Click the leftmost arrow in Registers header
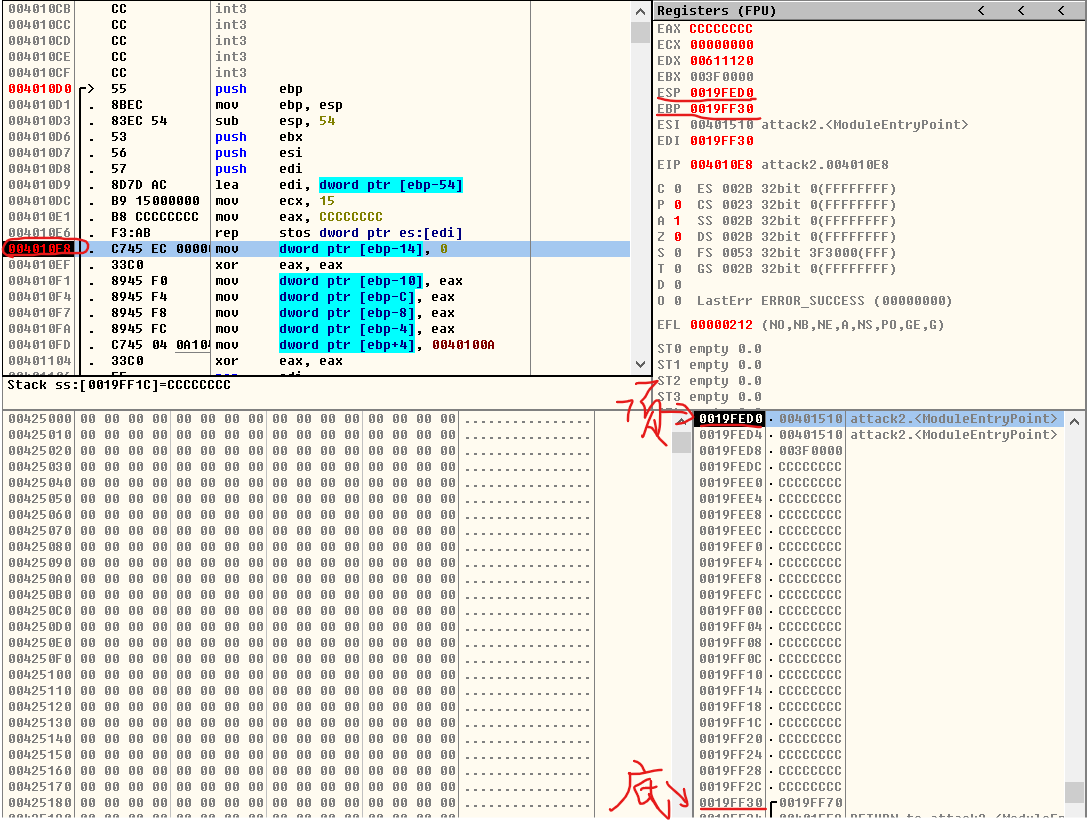 pos(981,11)
